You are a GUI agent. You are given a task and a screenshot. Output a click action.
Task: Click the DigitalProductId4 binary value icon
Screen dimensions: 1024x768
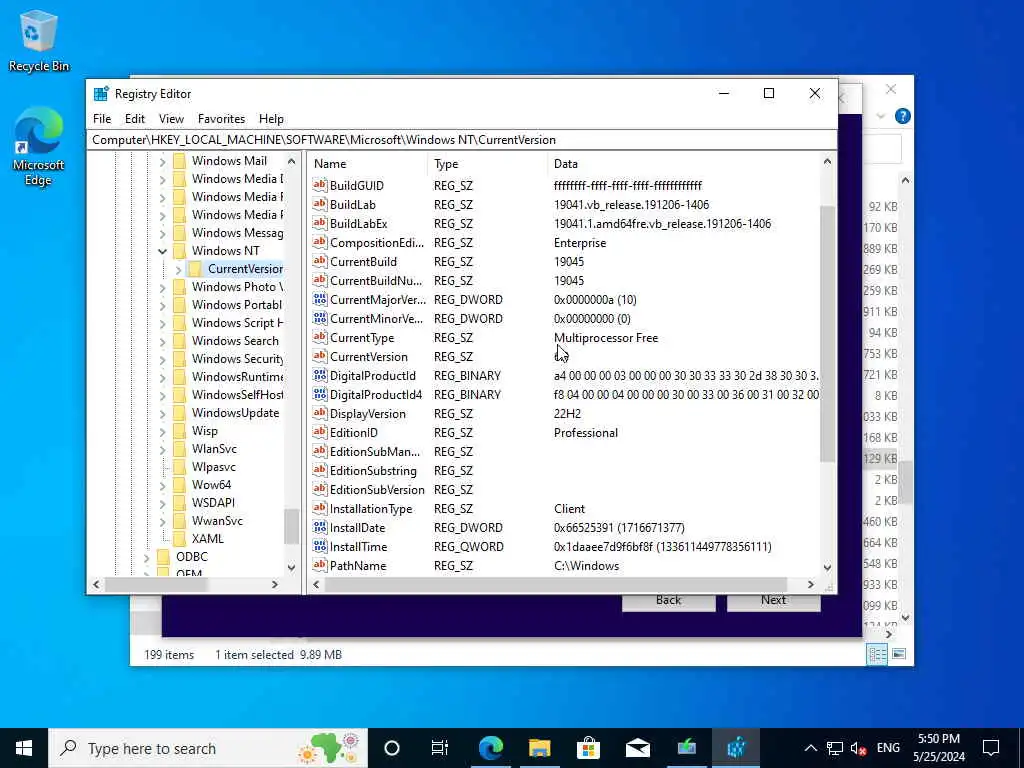click(x=319, y=394)
